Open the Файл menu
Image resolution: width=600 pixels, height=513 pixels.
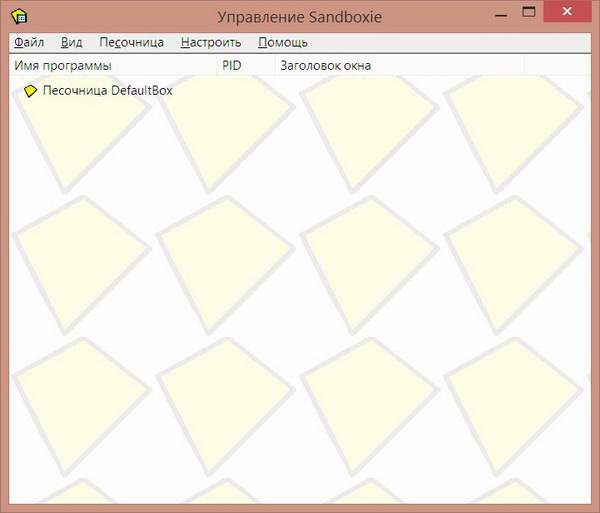pyautogui.click(x=29, y=43)
